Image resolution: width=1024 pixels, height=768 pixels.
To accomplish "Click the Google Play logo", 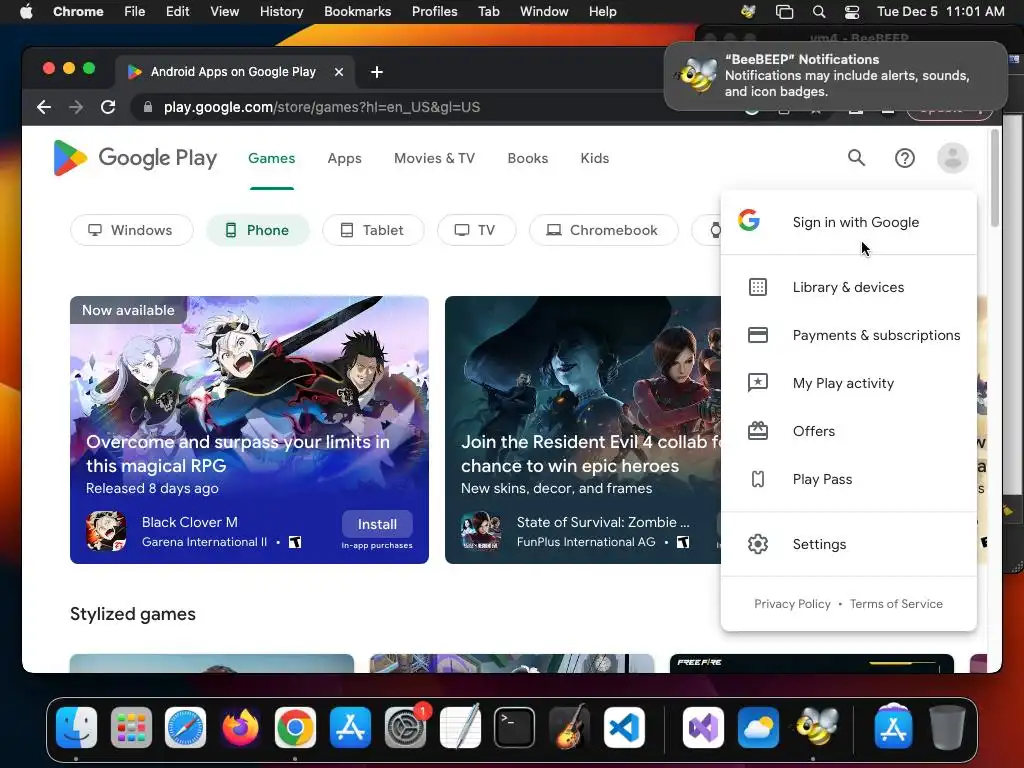I will [x=135, y=158].
